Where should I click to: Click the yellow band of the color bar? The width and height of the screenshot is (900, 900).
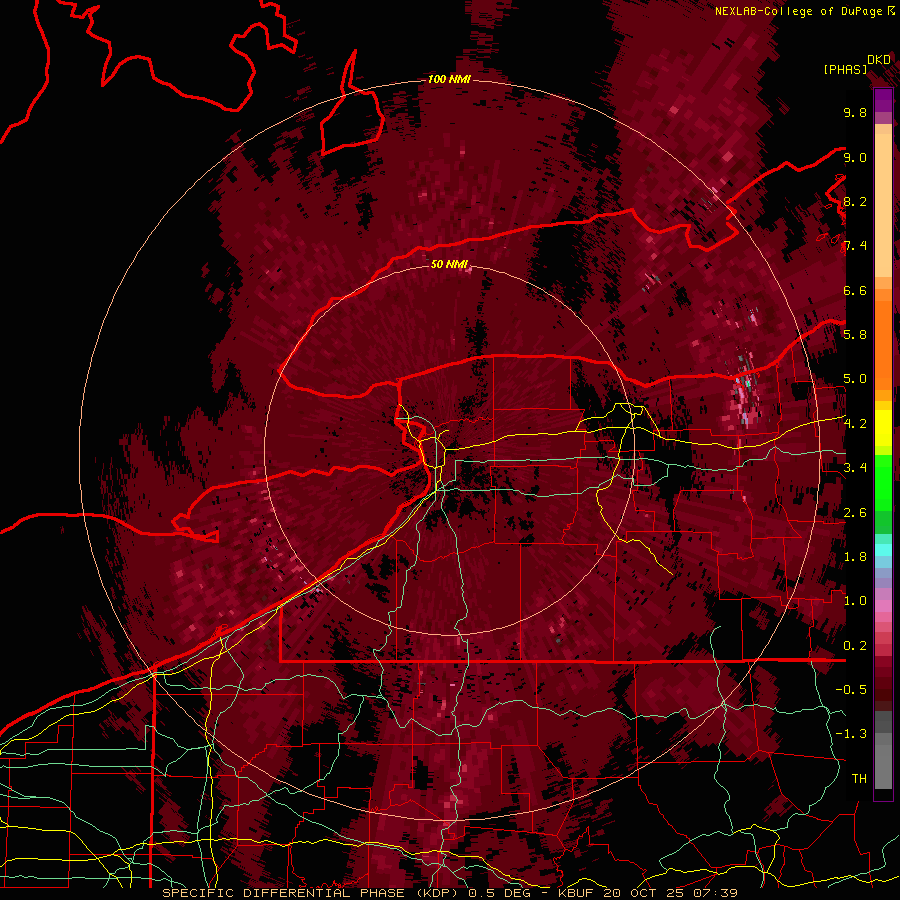click(x=883, y=428)
